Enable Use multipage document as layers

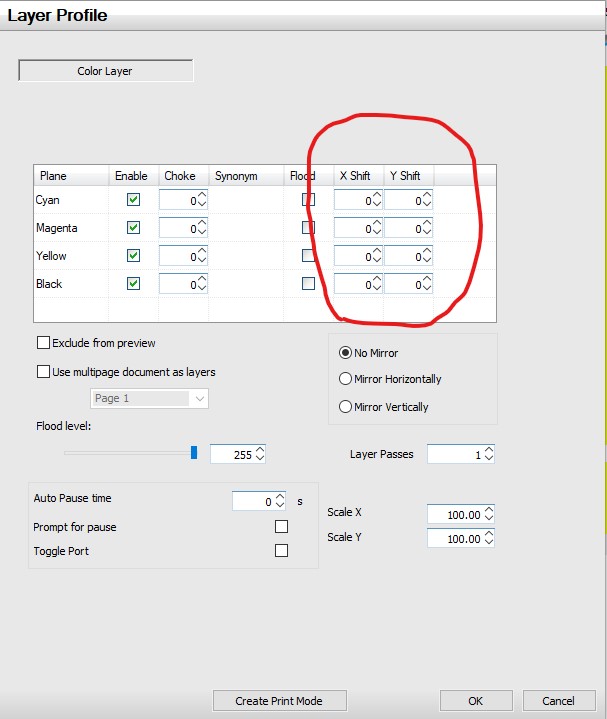43,371
